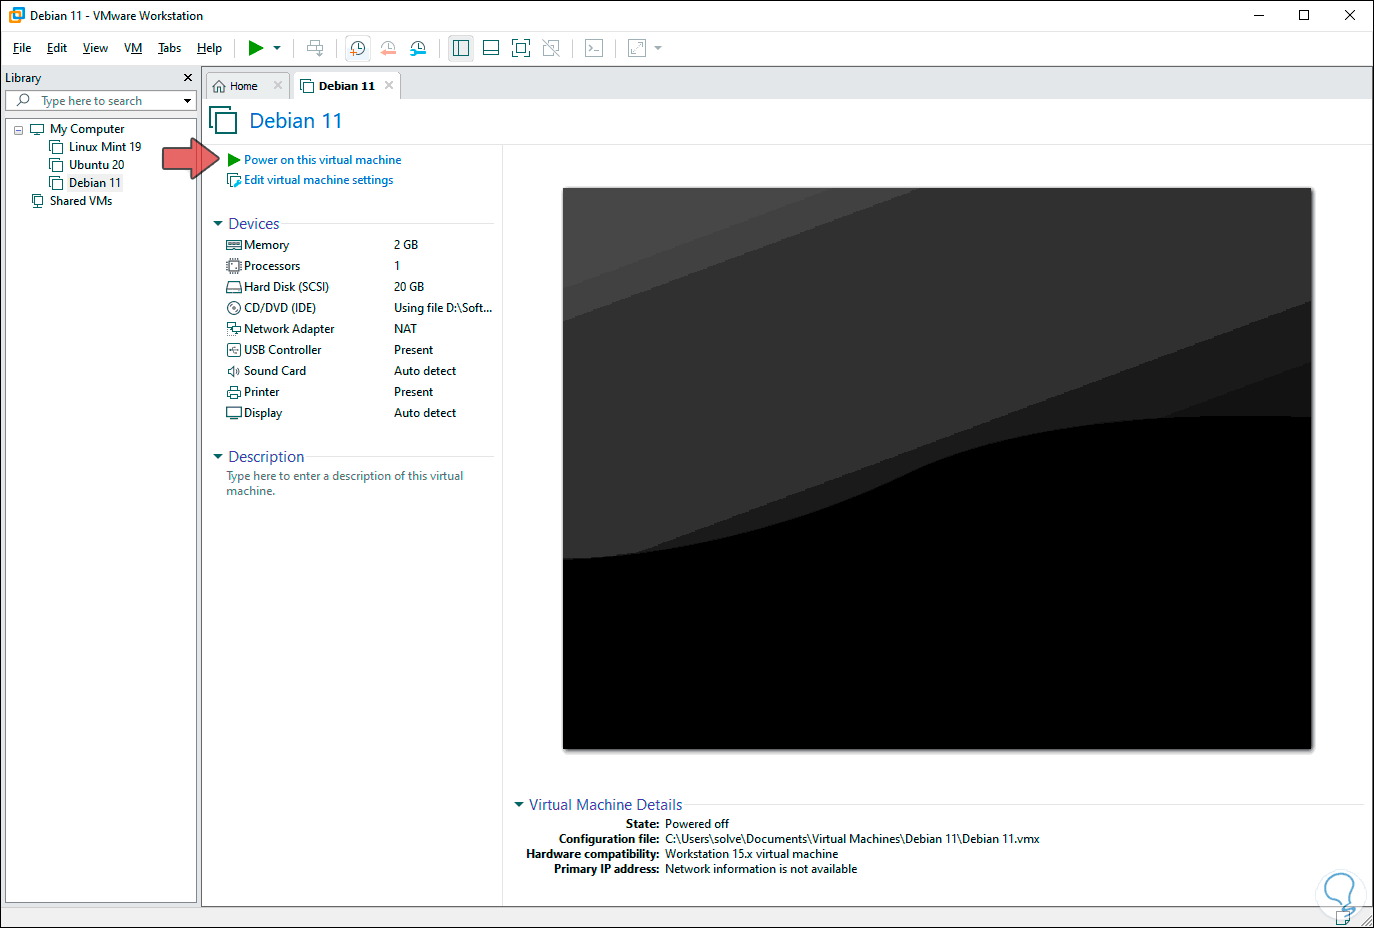Viewport: 1374px width, 928px height.
Task: Select Shared VMs in the library
Action: point(80,201)
